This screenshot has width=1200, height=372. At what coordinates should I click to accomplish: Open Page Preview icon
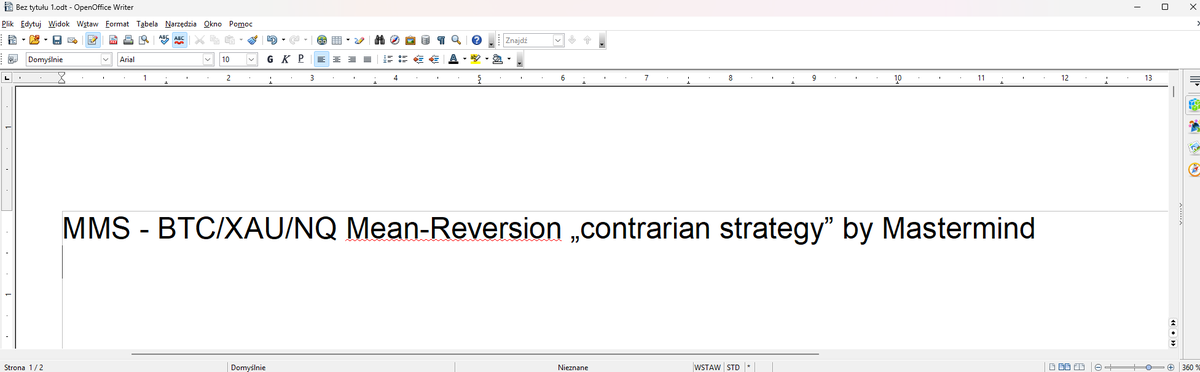point(144,40)
